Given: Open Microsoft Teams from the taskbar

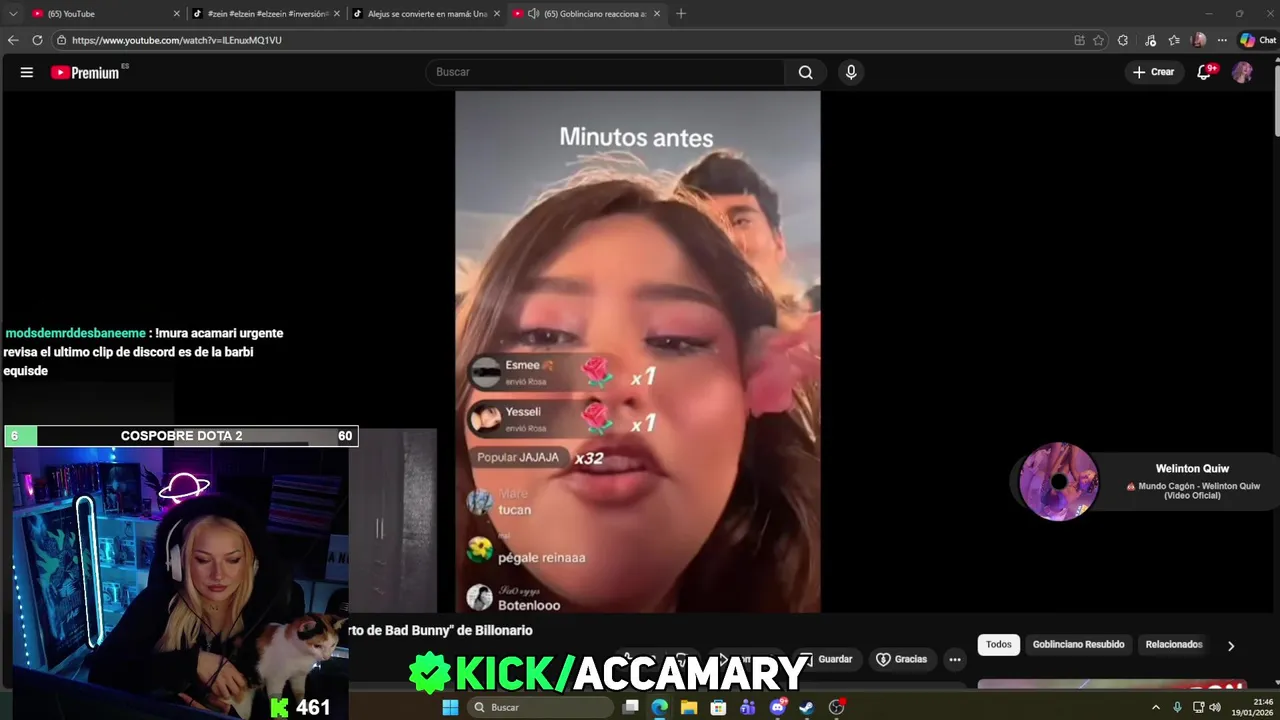Looking at the screenshot, I should tap(748, 707).
